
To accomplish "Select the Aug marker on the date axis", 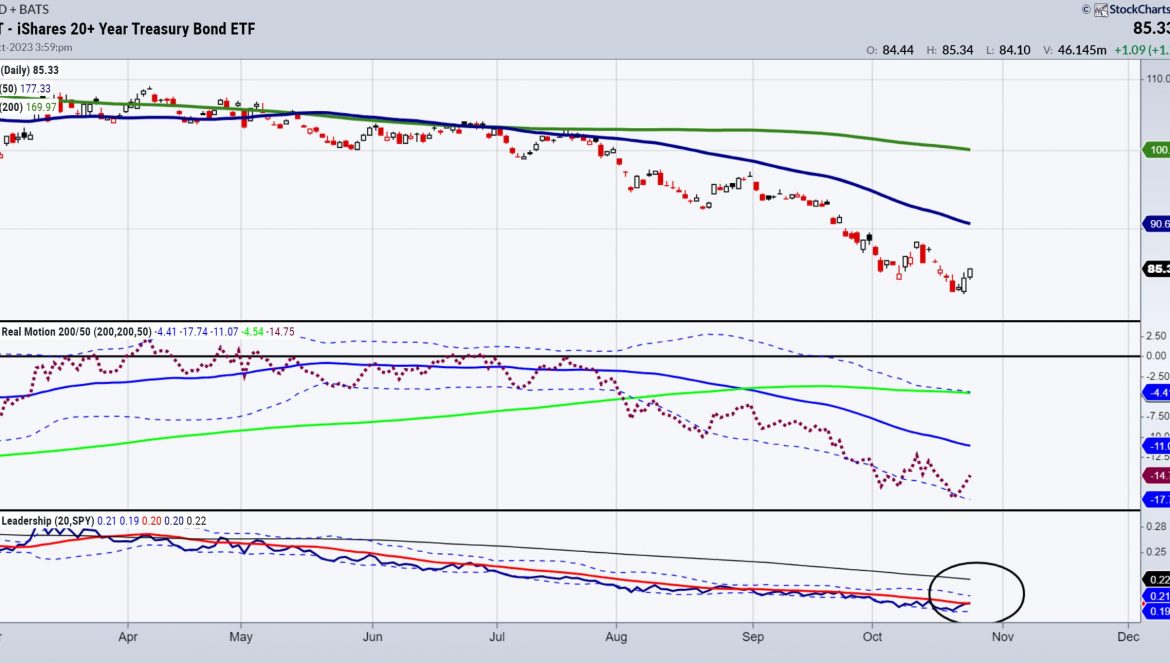I will pyautogui.click(x=616, y=637).
